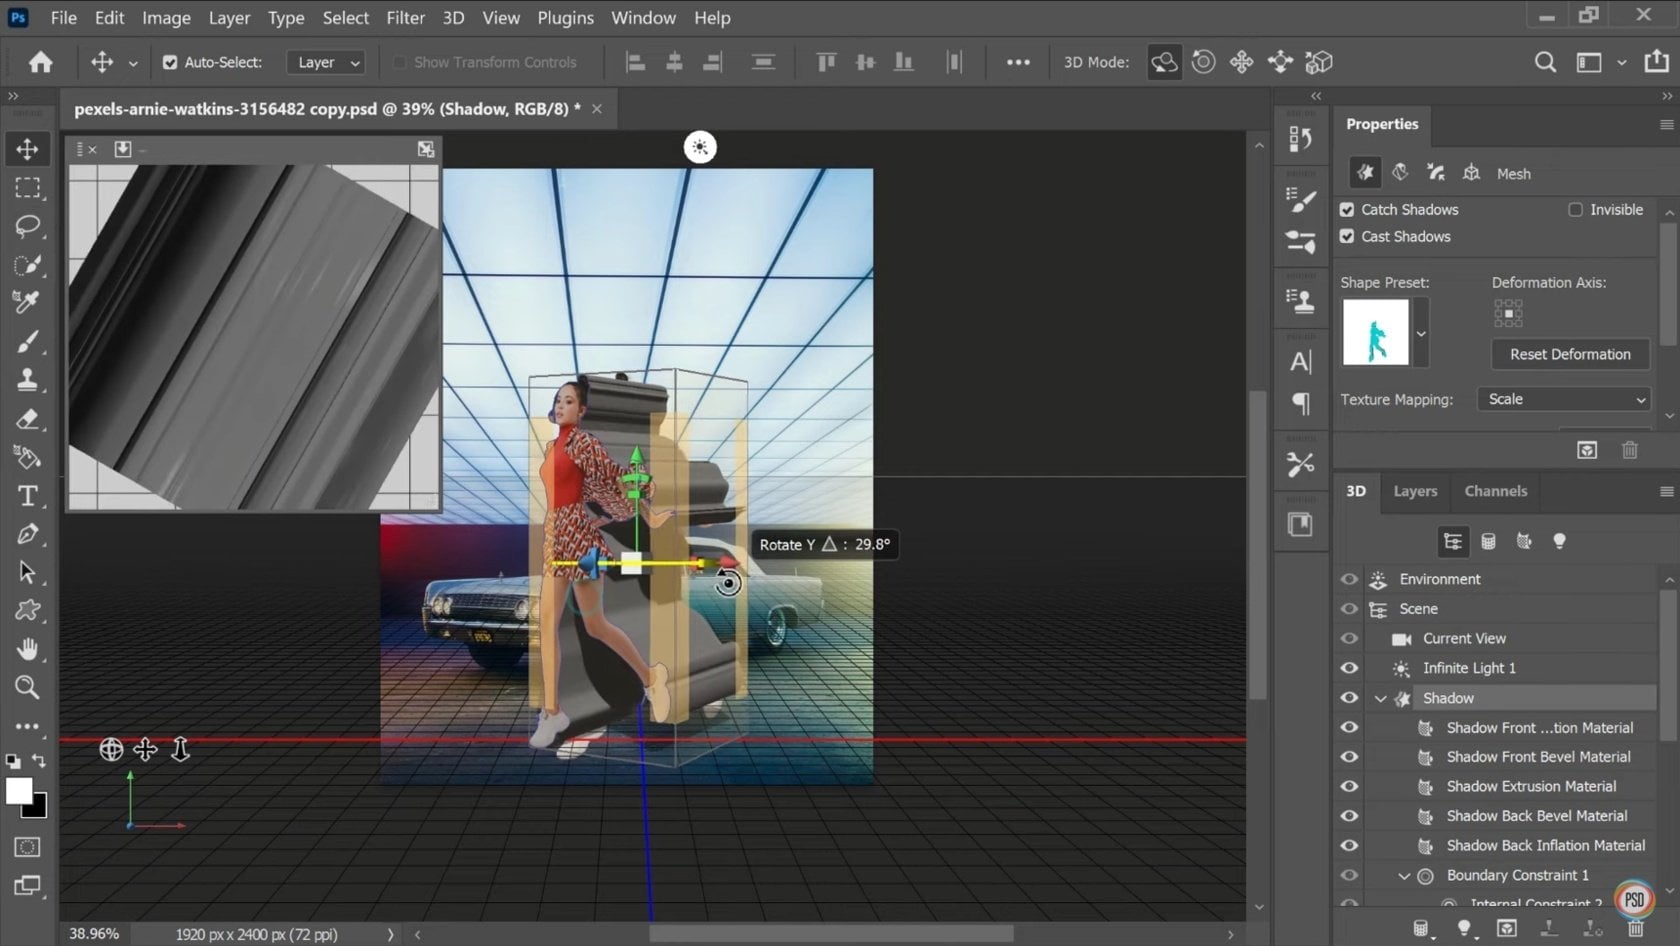Enable the Invisible checkbox
This screenshot has width=1680, height=946.
[1576, 209]
